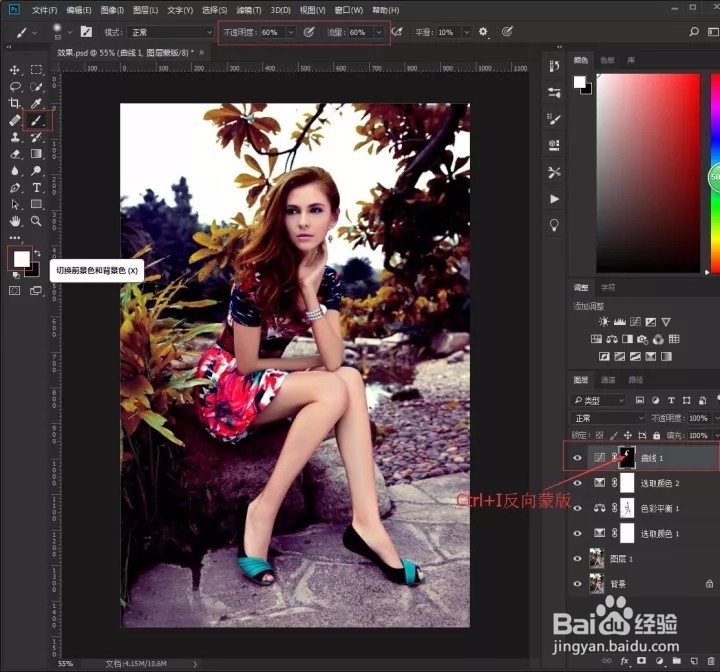
Task: Select the Blur tool
Action: (x=15, y=171)
